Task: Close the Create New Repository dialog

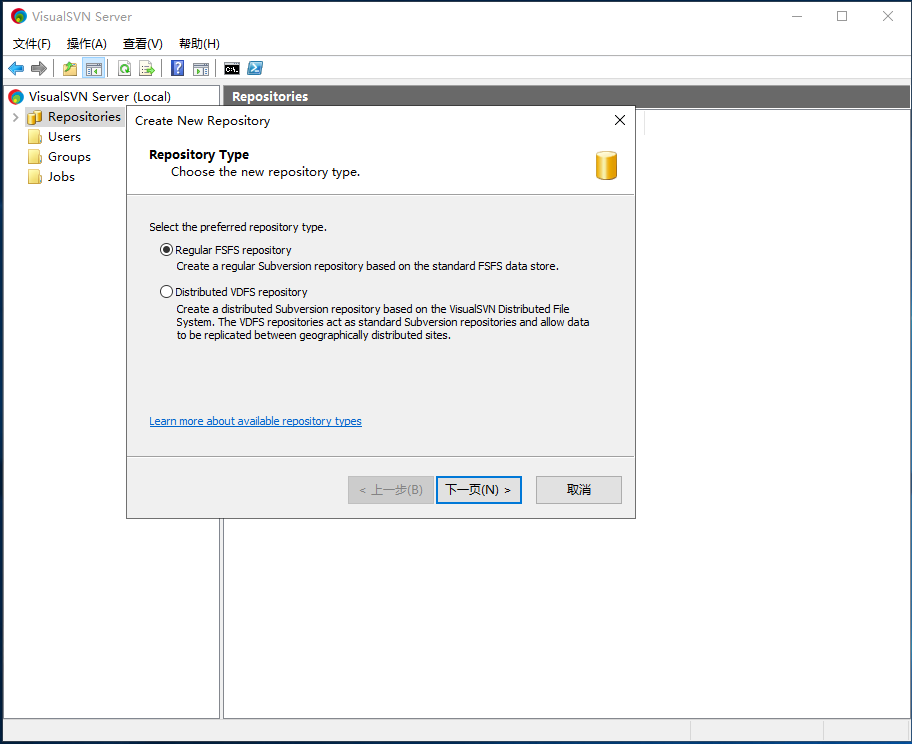Action: click(x=620, y=120)
